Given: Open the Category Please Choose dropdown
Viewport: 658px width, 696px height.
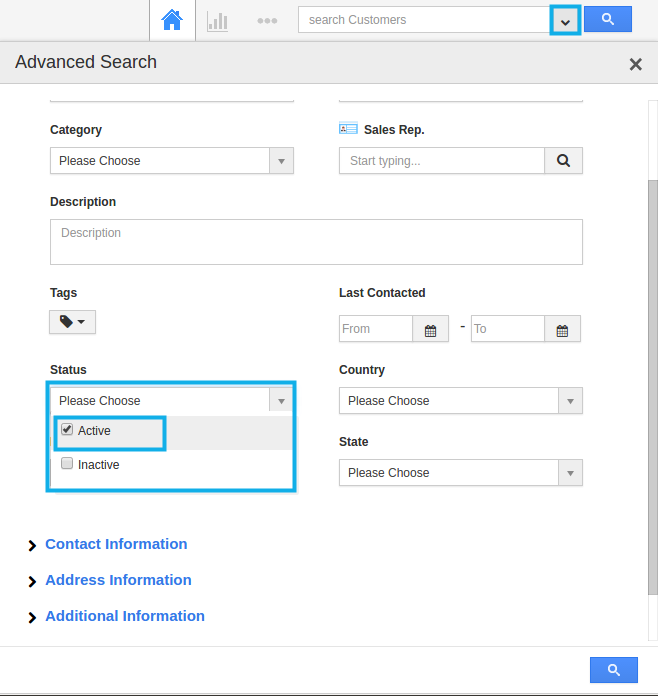Looking at the screenshot, I should (172, 161).
